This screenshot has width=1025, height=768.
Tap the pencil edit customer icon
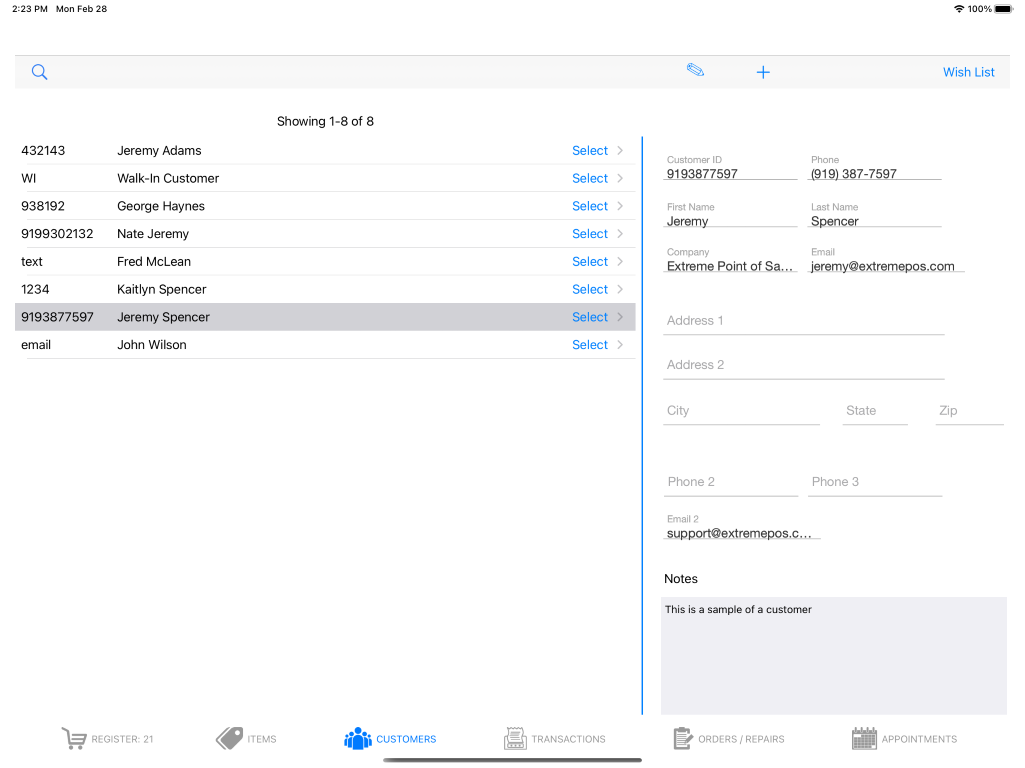click(x=696, y=71)
